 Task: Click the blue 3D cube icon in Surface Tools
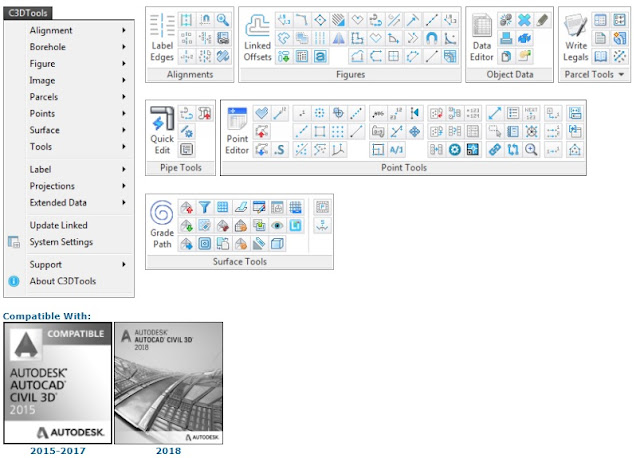coord(277,244)
